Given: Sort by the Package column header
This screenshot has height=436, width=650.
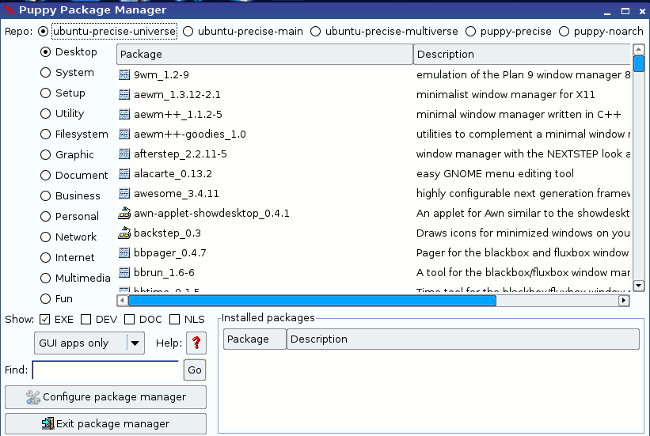Looking at the screenshot, I should [264, 54].
